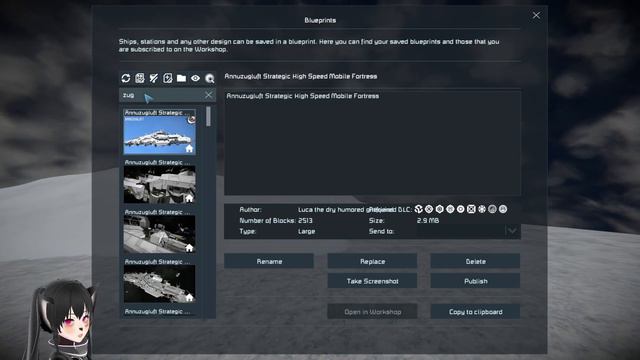This screenshot has width=640, height=360.
Task: Click the crossed-out filter icon in toolbar
Action: click(153, 78)
